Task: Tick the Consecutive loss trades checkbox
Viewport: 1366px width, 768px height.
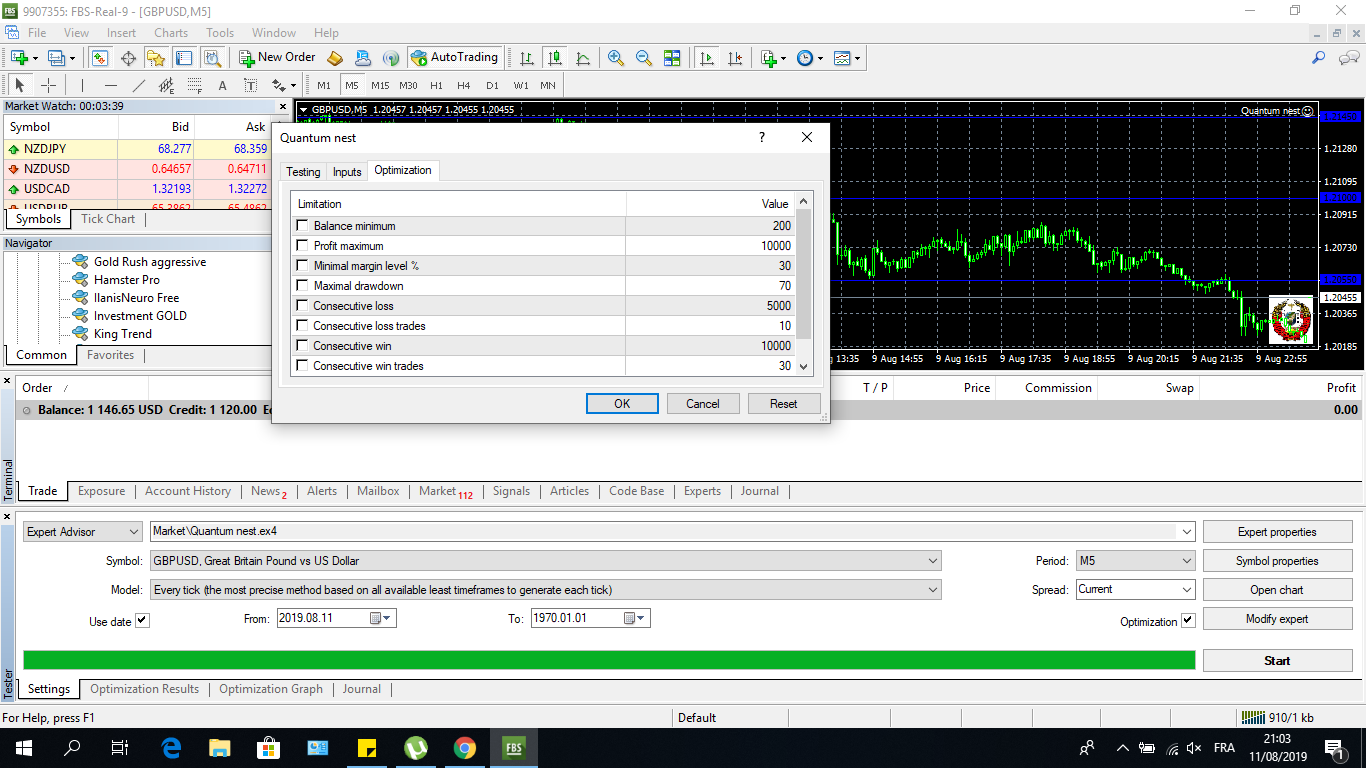Action: (302, 326)
